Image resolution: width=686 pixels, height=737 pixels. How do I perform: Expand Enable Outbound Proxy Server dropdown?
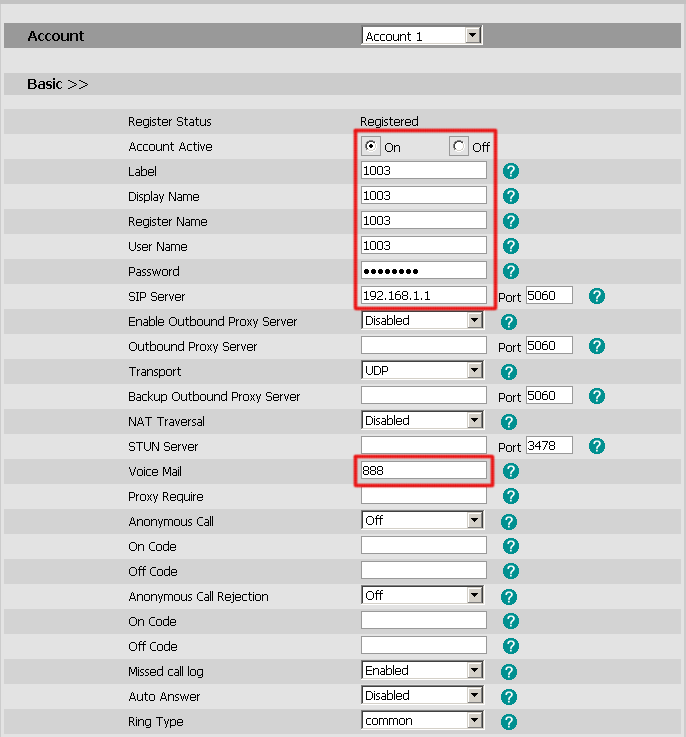pyautogui.click(x=422, y=321)
